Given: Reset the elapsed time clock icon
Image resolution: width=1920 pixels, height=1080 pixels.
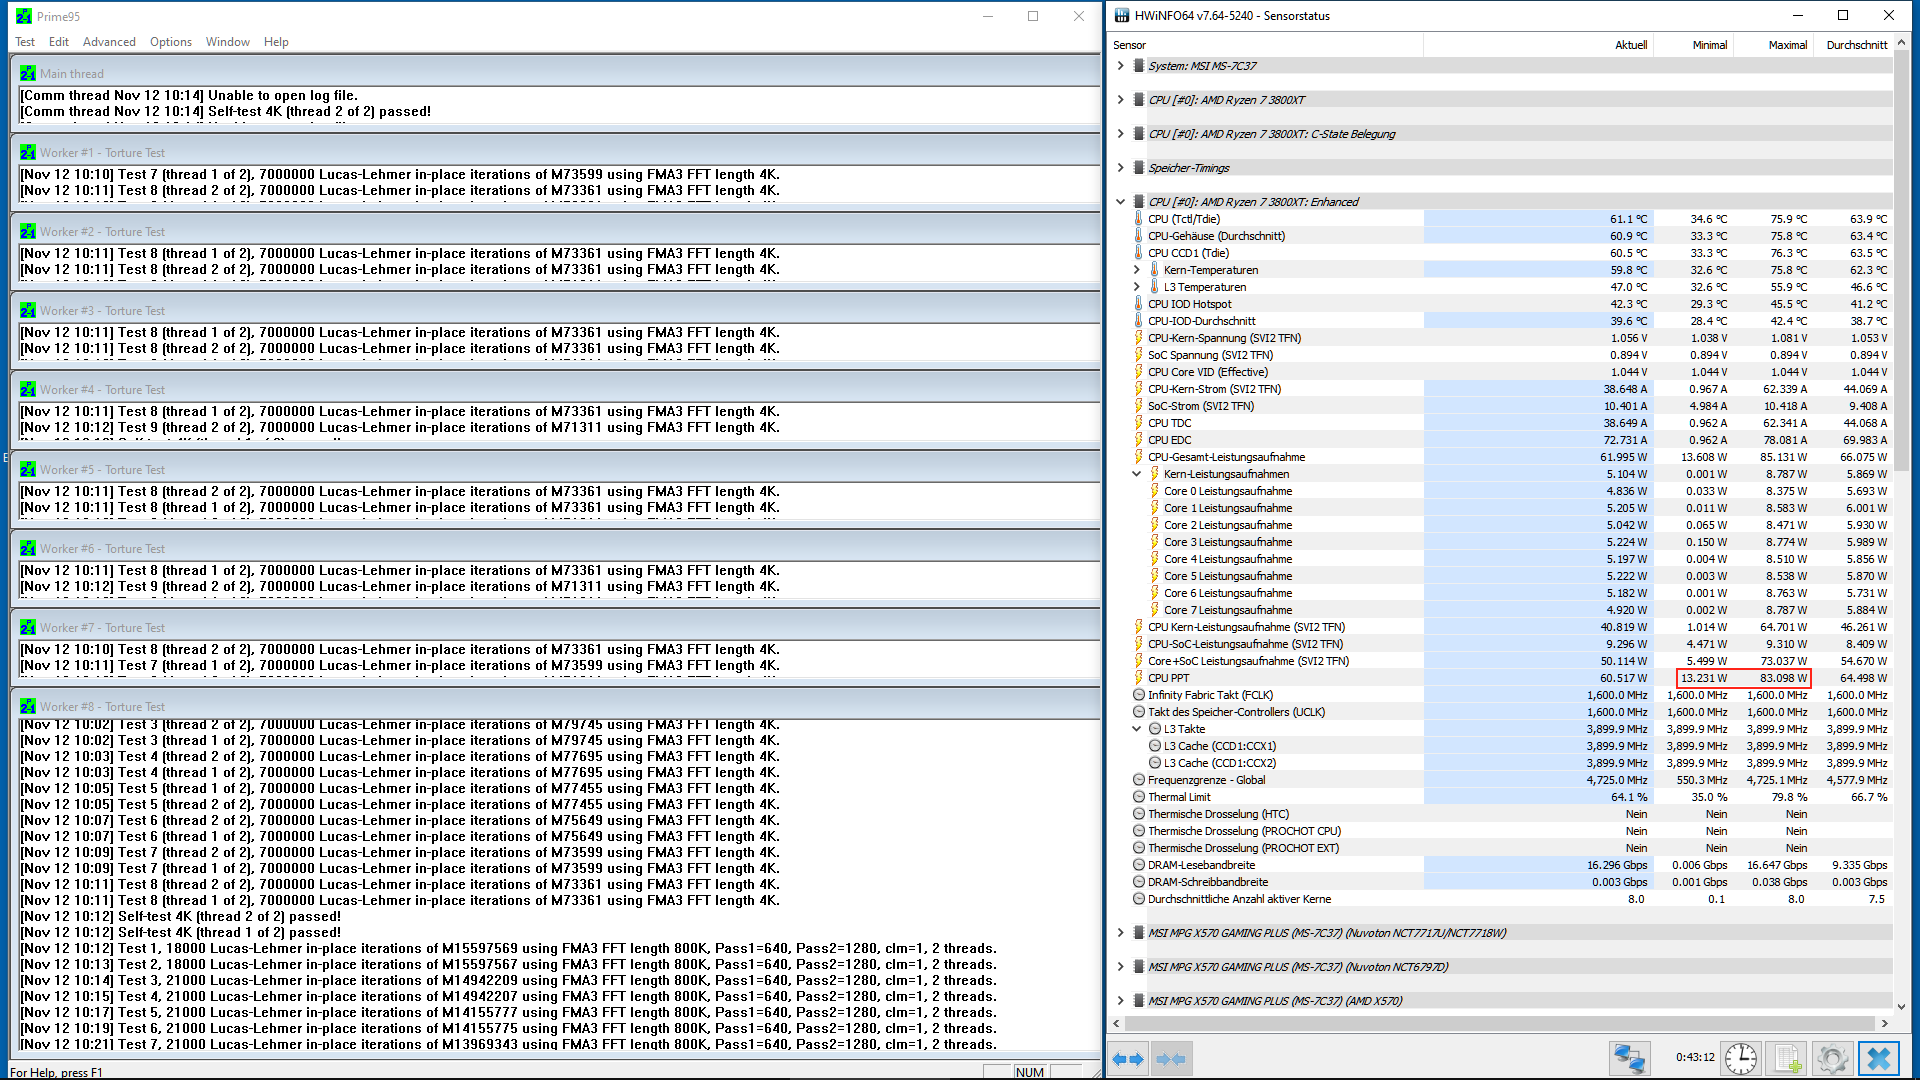Looking at the screenshot, I should coord(1740,1058).
